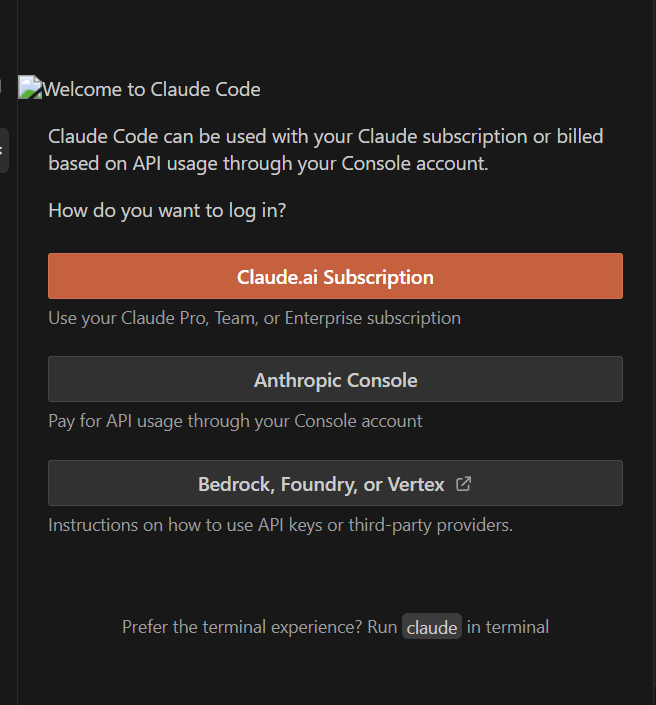656x705 pixels.
Task: Click the vertical divider left of the welcome panel
Action: pyautogui.click(x=17, y=400)
